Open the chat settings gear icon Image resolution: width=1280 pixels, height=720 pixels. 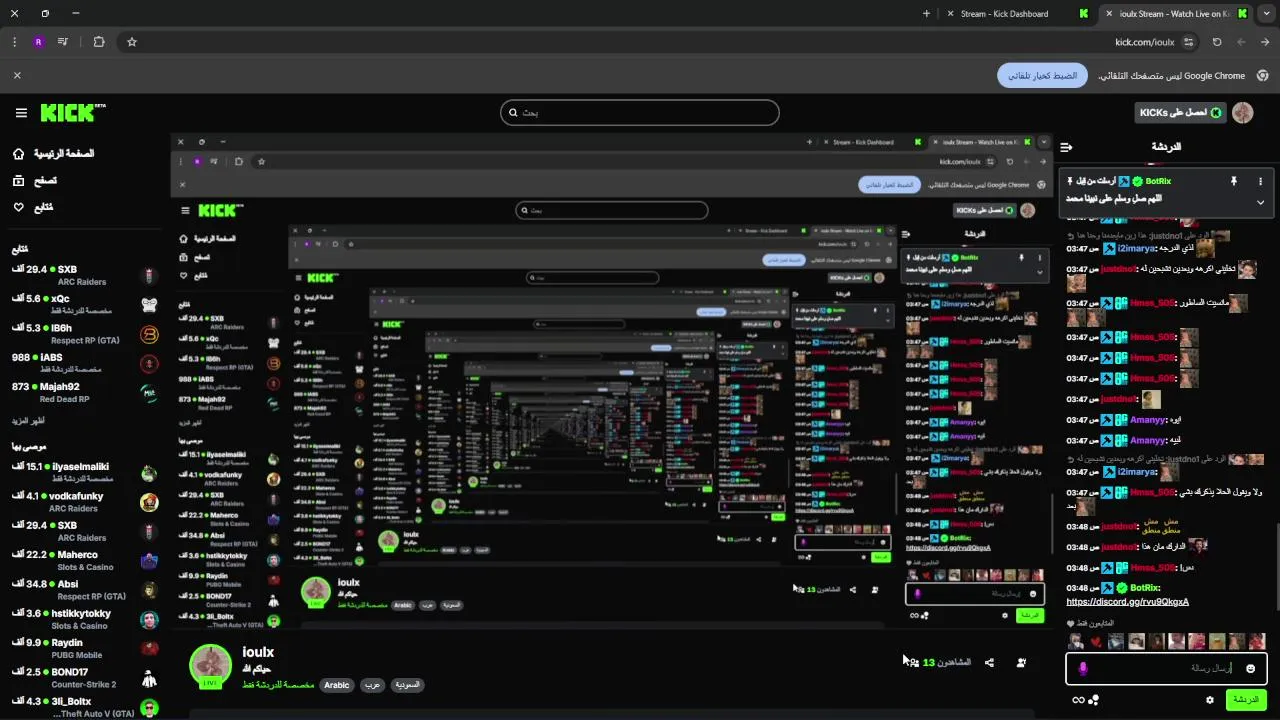[1209, 700]
